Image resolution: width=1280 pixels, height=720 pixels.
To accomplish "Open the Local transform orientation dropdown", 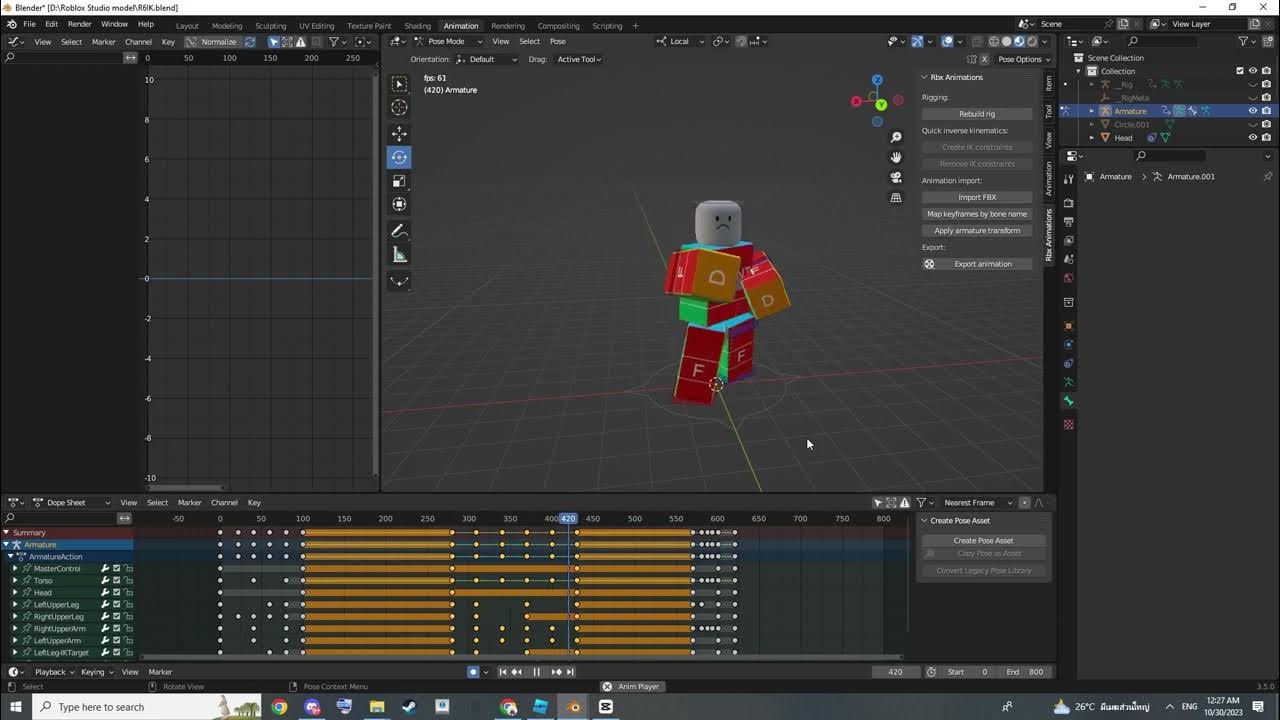I will pos(680,42).
